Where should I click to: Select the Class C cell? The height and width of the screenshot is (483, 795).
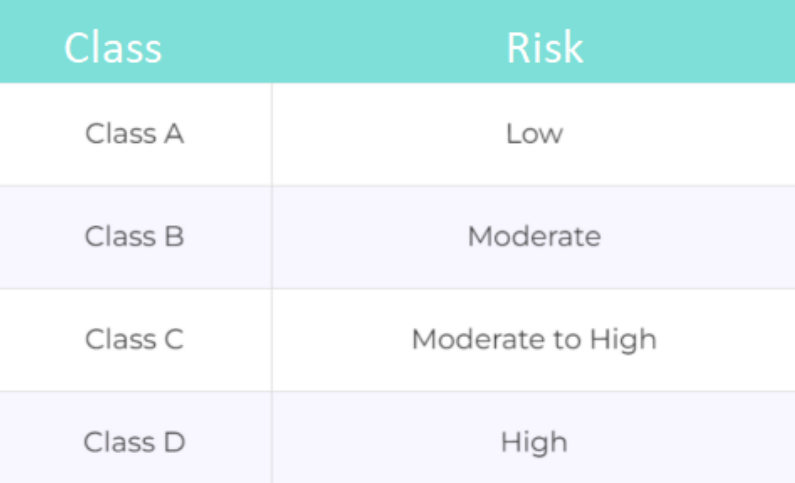tap(134, 340)
